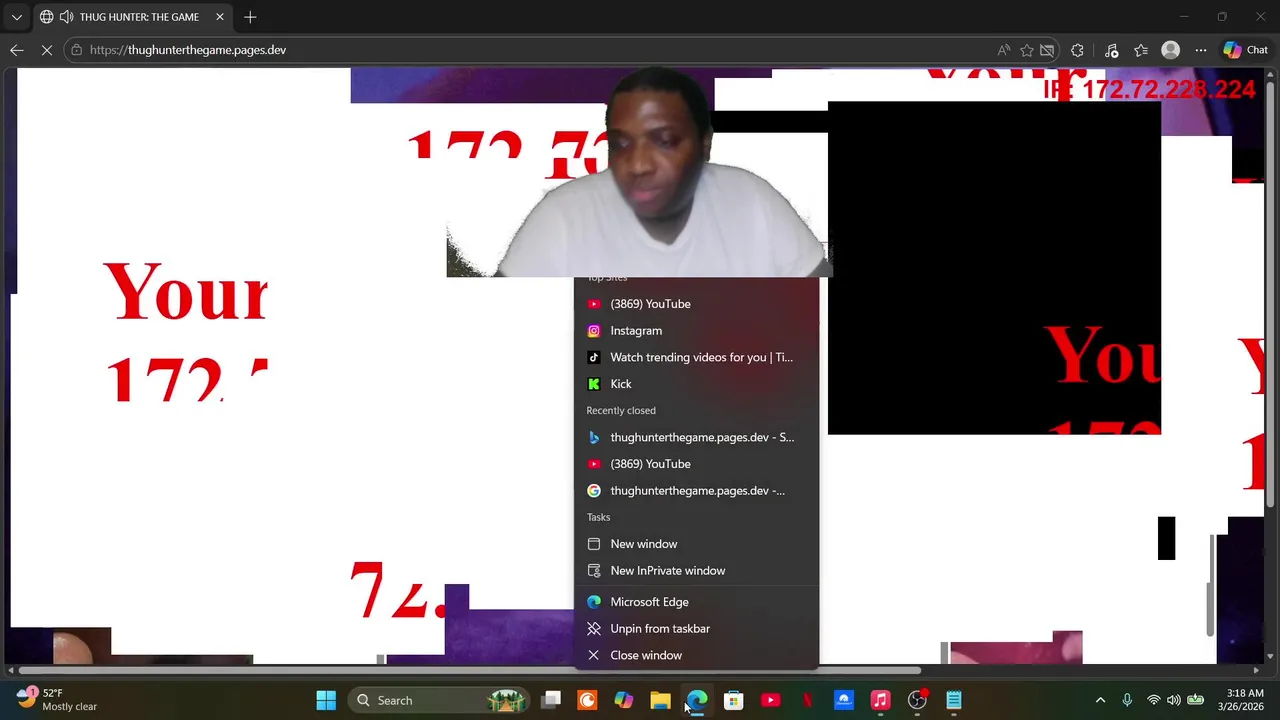Click the red IP 172.72.228.224 text
This screenshot has height=720, width=1280.
click(1149, 89)
